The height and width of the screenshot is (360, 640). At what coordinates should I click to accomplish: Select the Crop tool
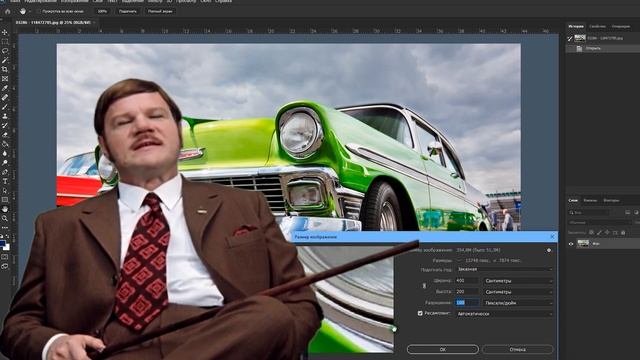[x=5, y=69]
